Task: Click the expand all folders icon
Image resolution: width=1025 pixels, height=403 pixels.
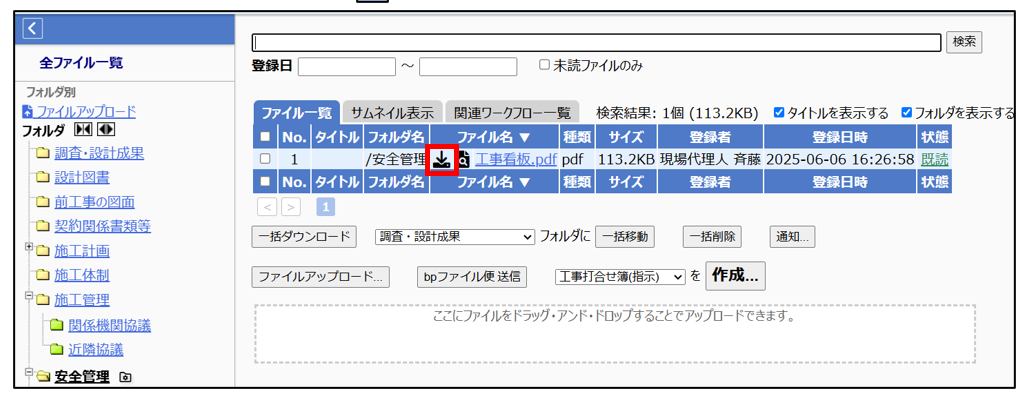Action: [106, 130]
